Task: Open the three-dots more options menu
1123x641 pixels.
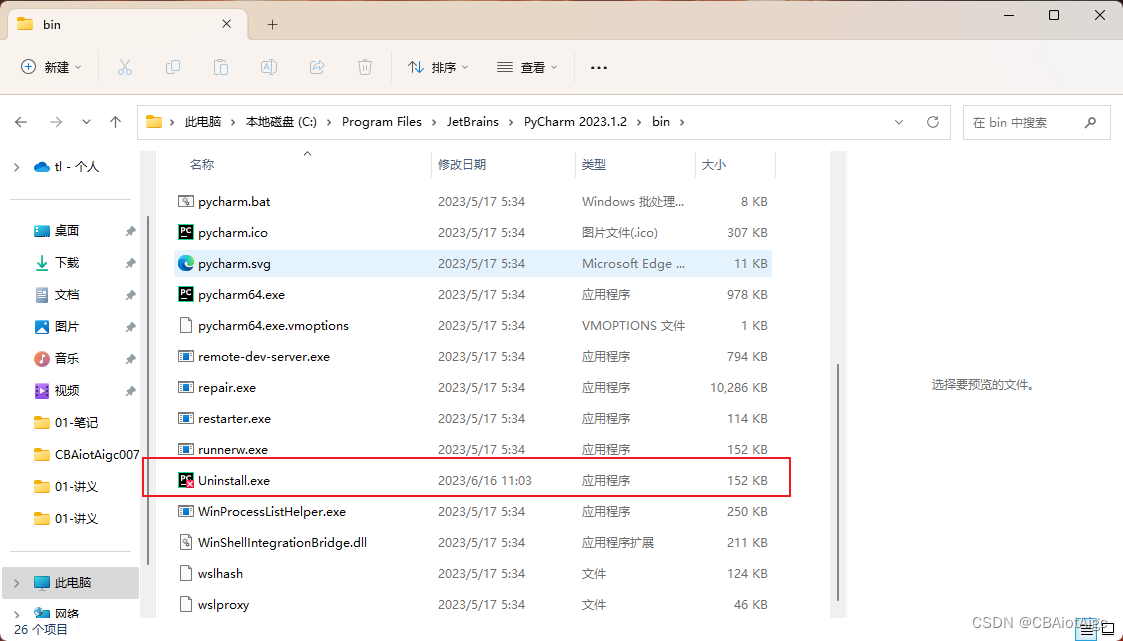Action: 599,67
